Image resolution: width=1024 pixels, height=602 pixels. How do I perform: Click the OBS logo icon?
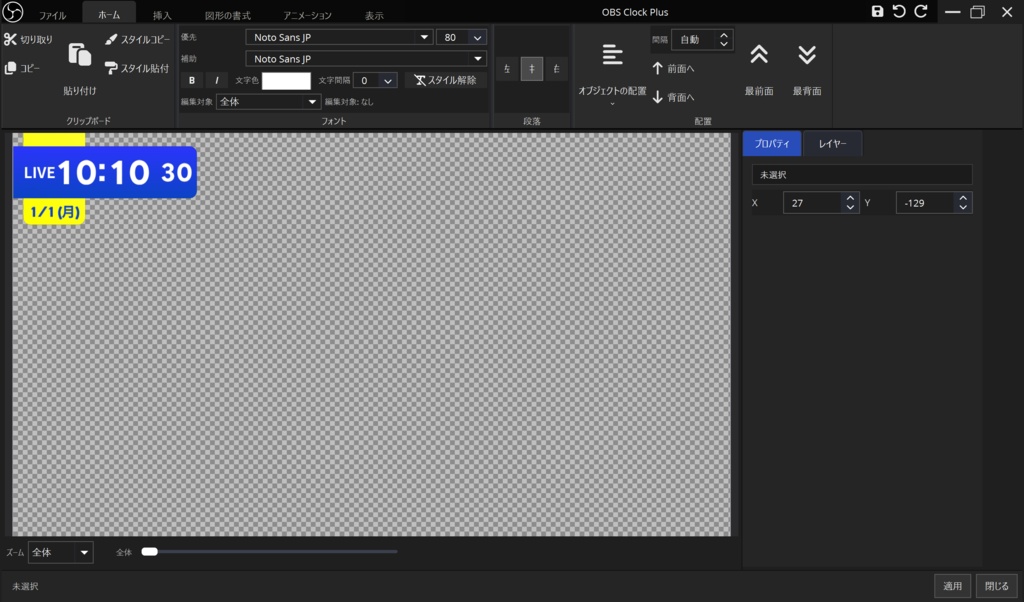[x=12, y=11]
